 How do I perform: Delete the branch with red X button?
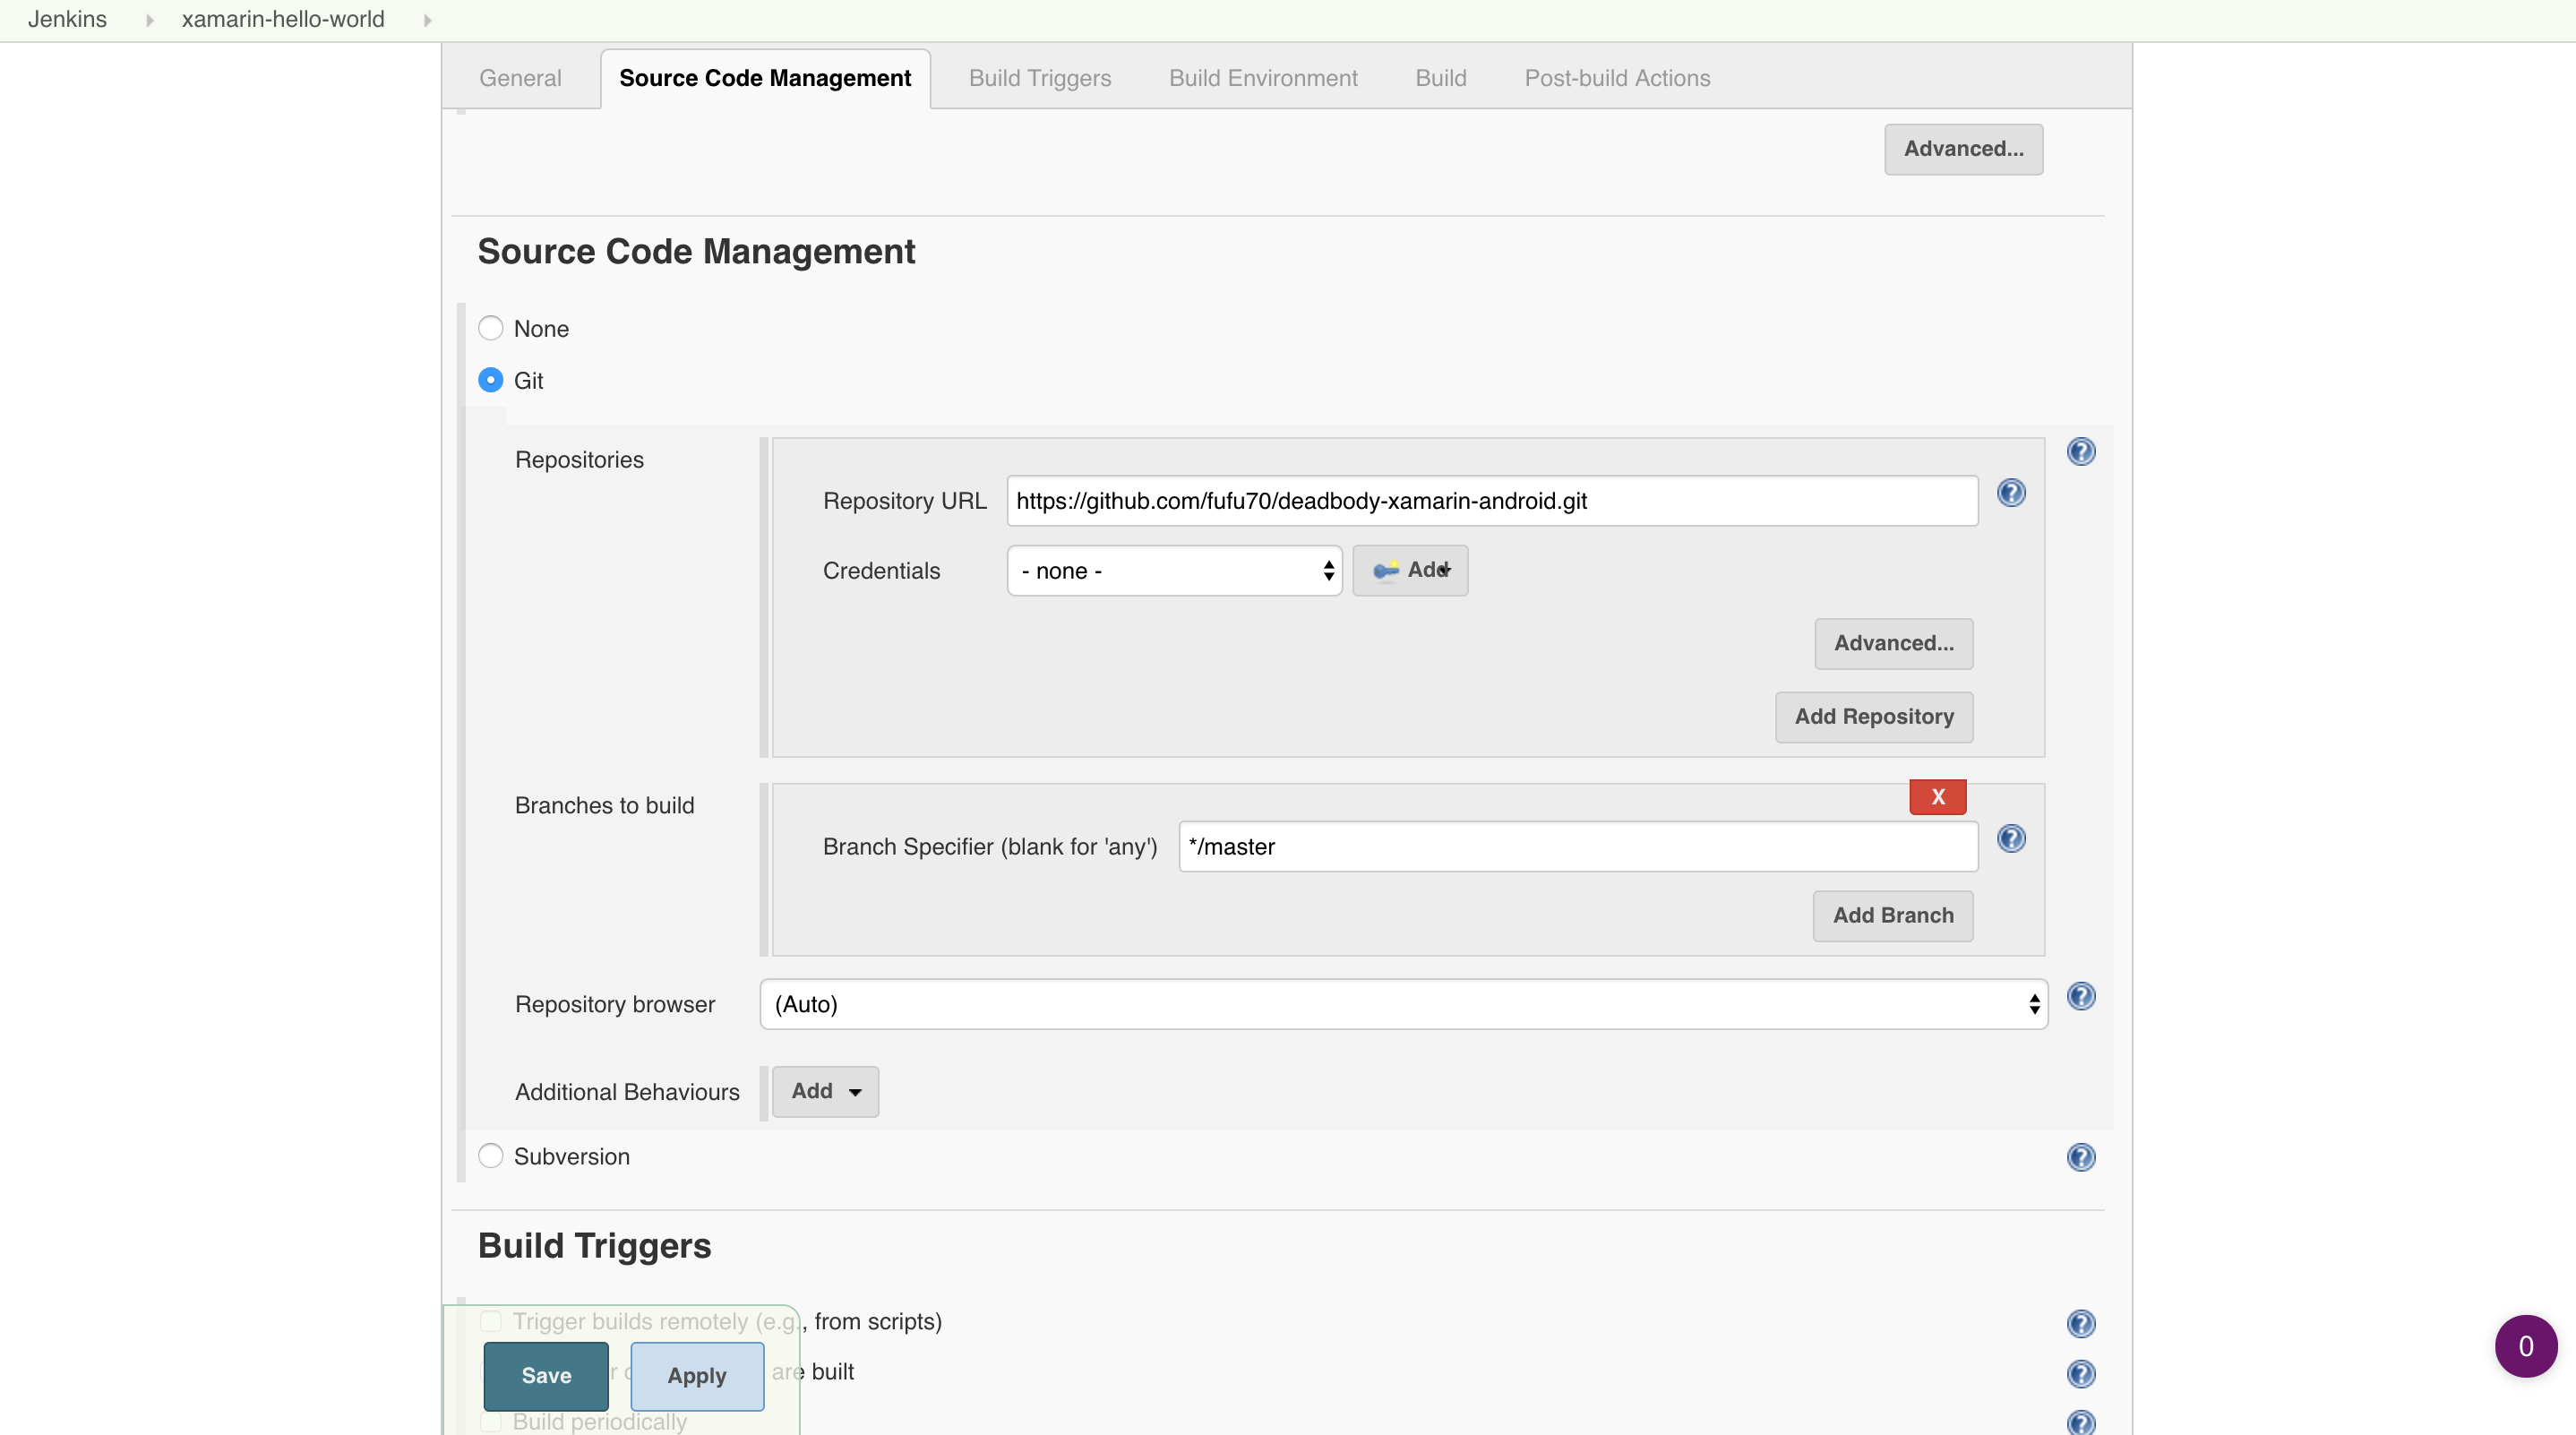(1938, 797)
